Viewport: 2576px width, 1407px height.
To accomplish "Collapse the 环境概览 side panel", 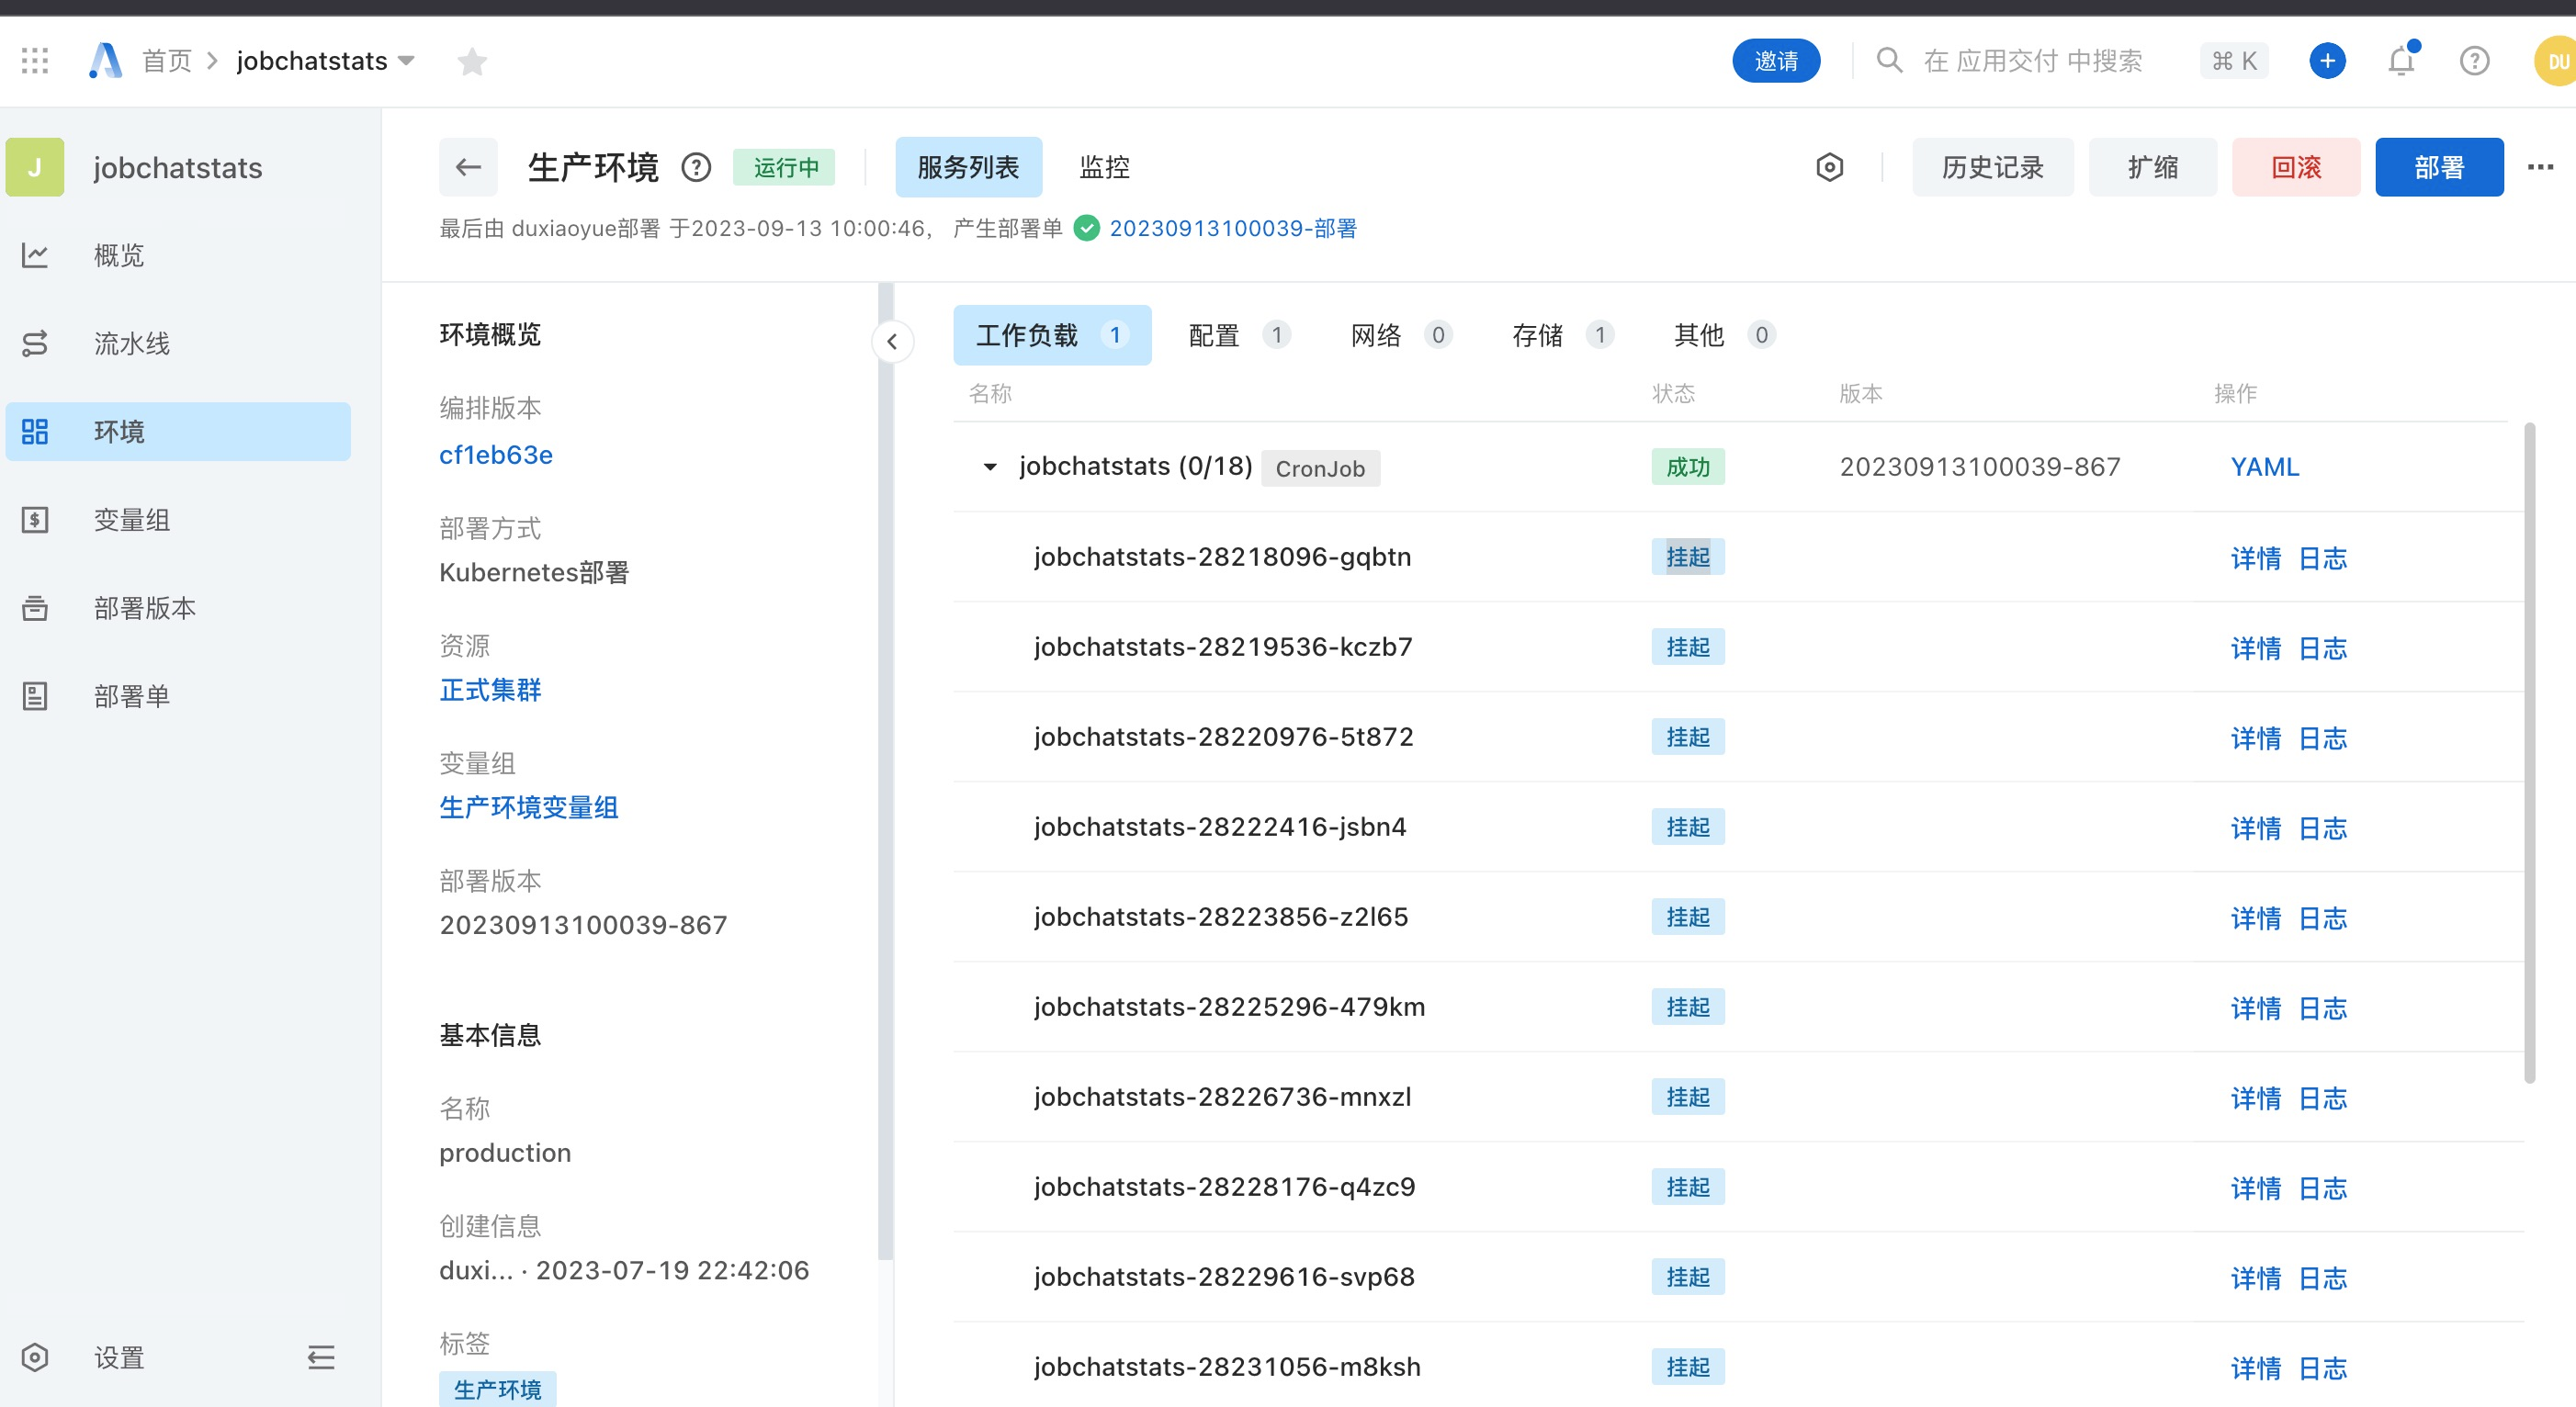I will 892,341.
